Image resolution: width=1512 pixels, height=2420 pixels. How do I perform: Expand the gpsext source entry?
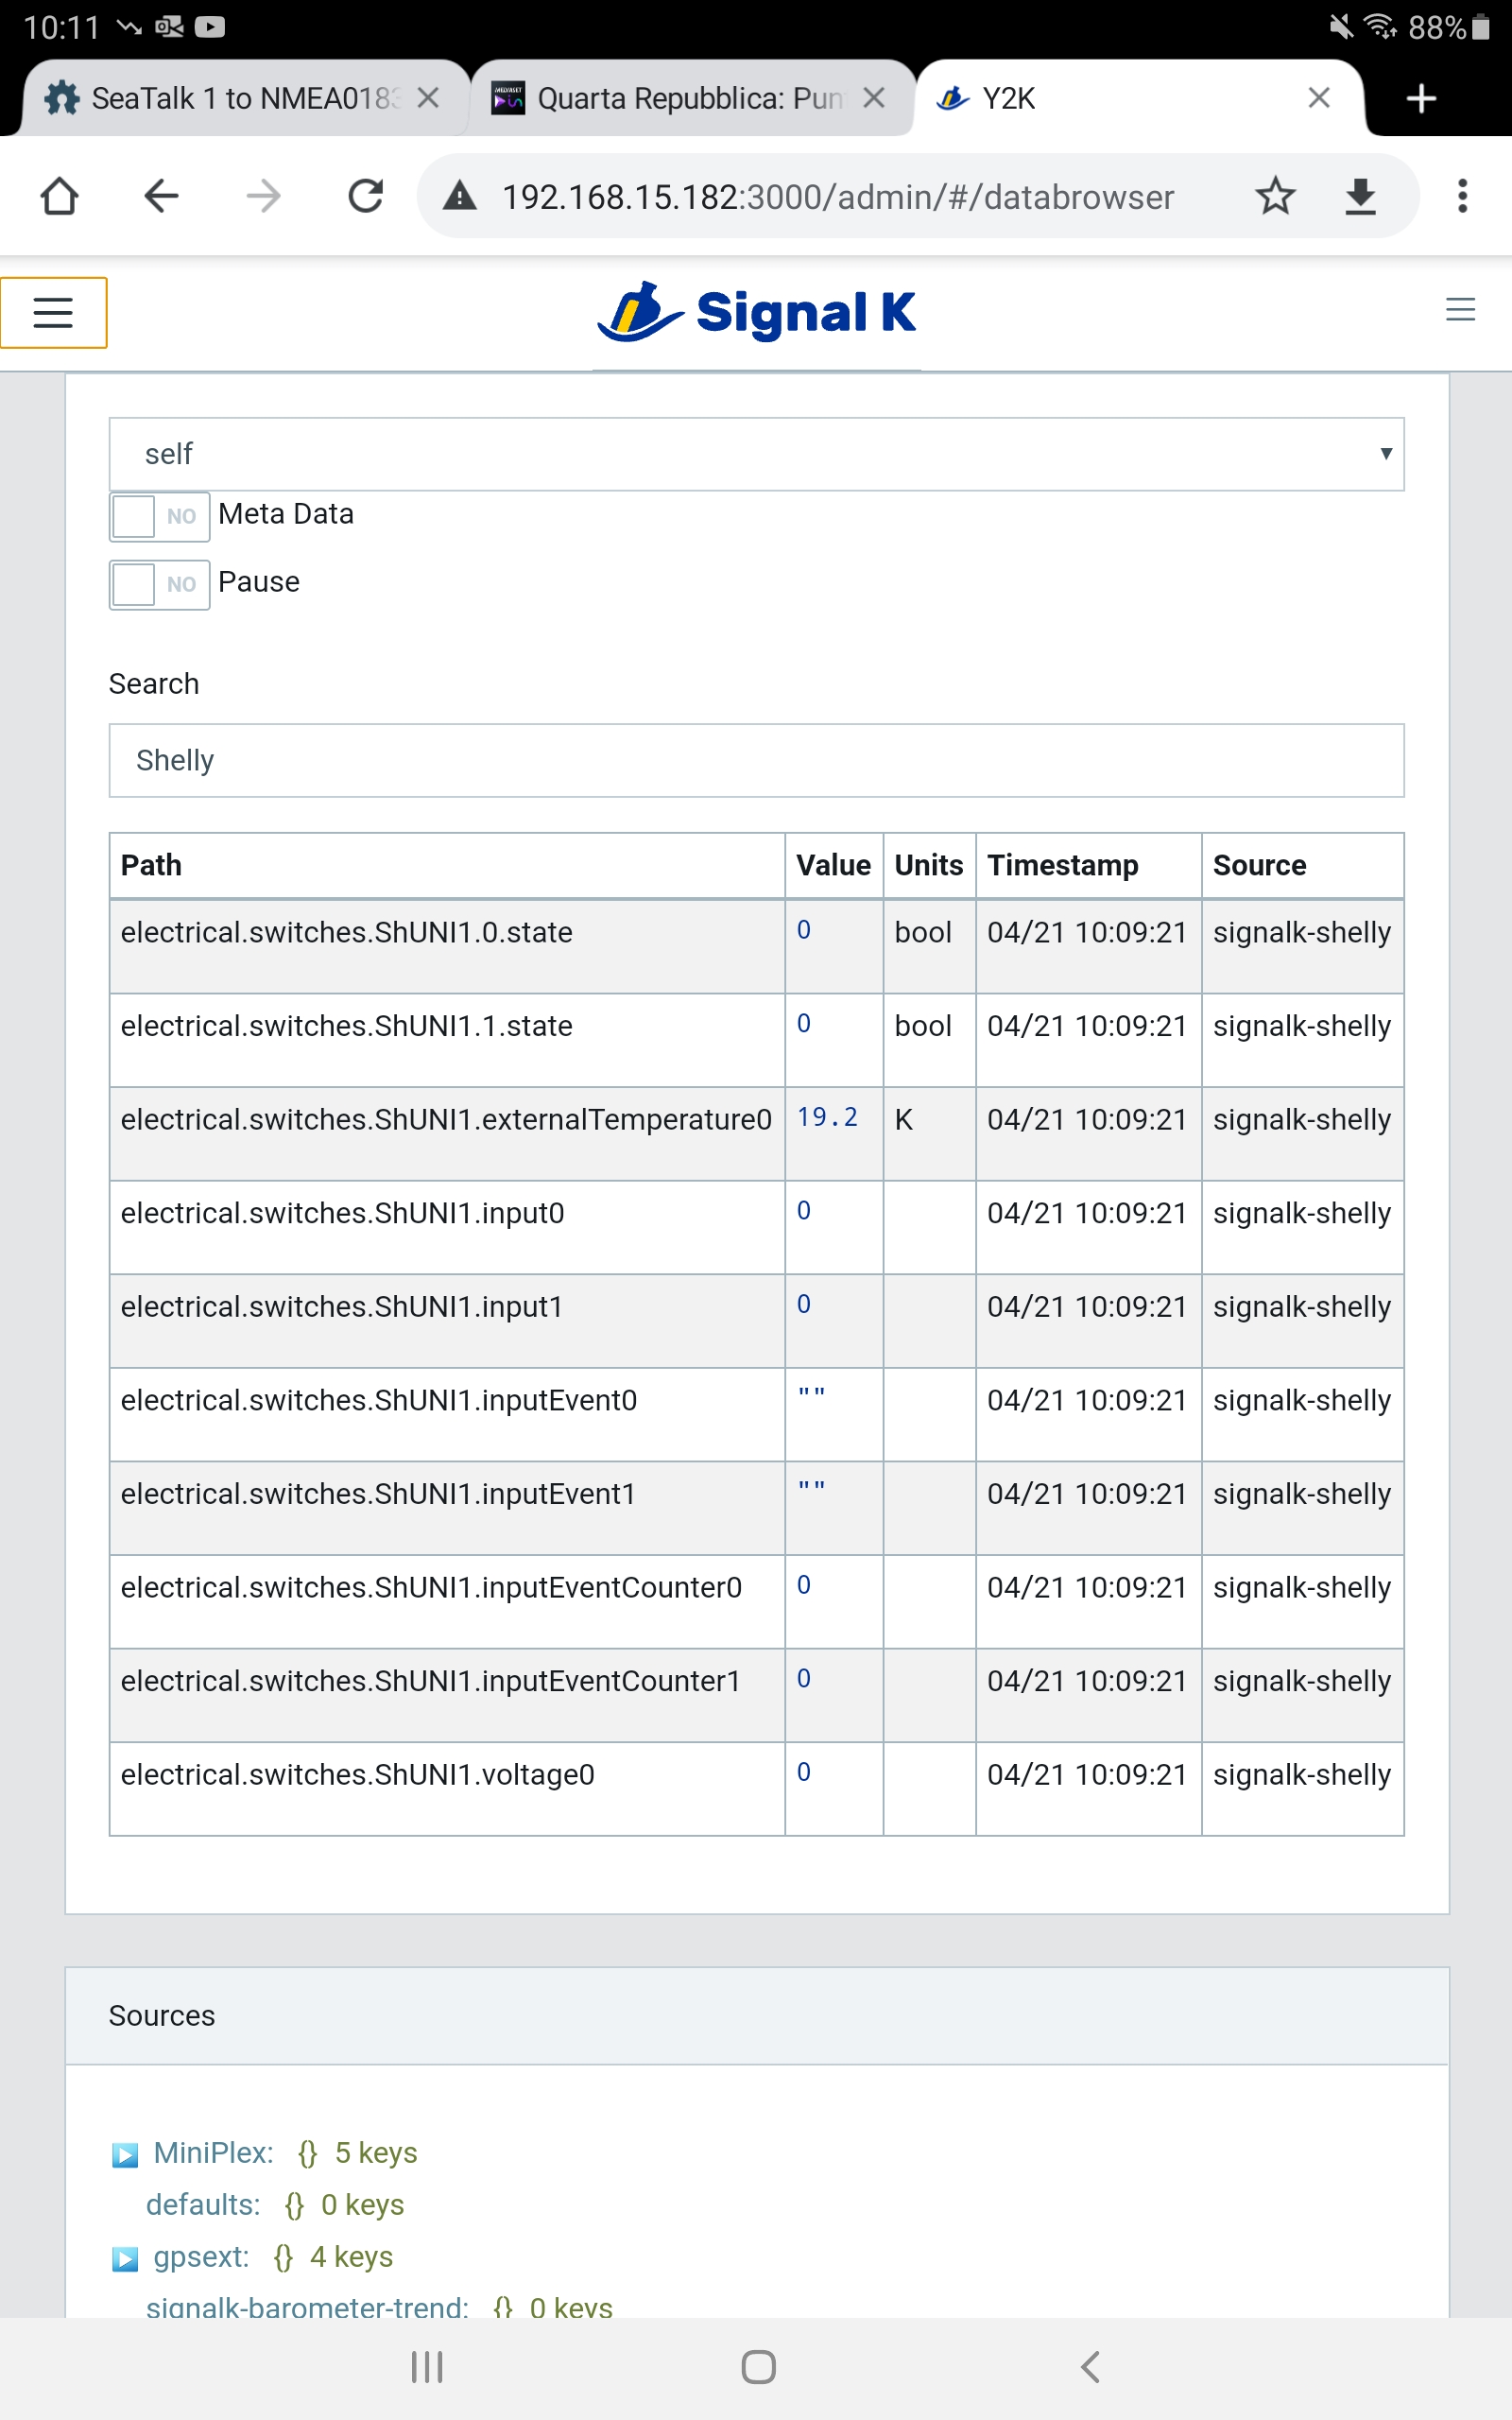125,2257
